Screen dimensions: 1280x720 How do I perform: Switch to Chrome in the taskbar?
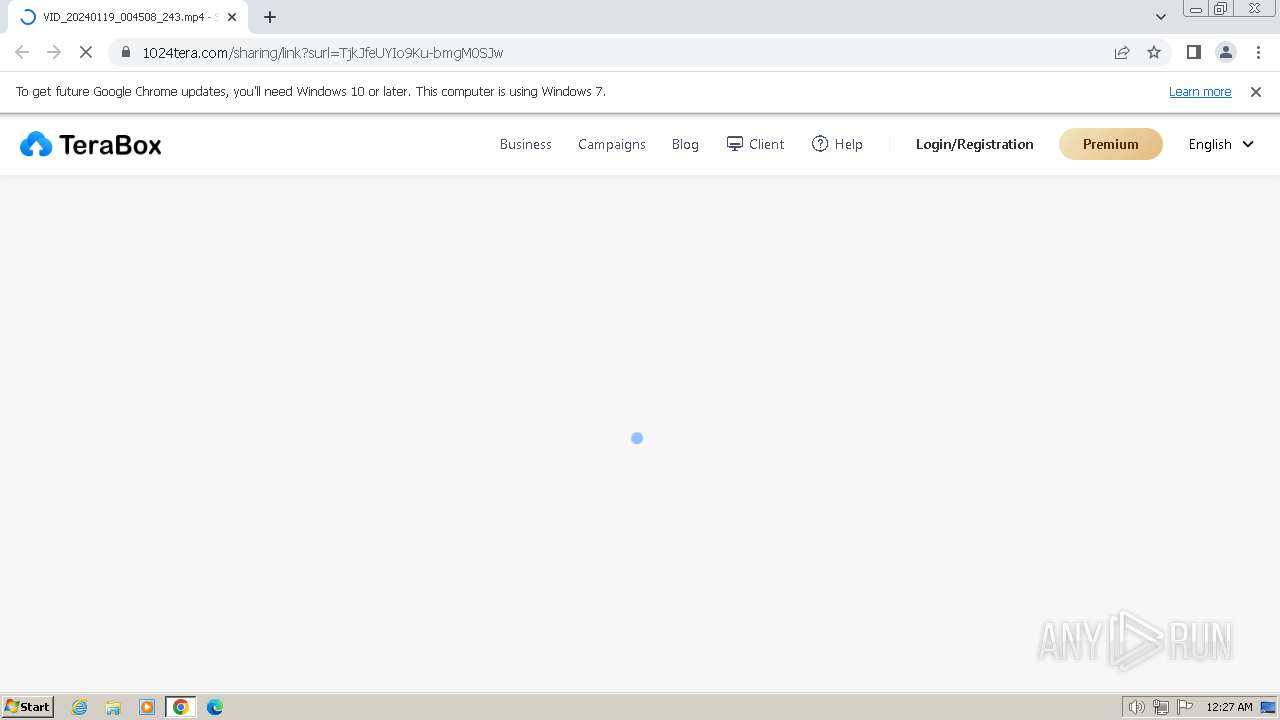181,707
